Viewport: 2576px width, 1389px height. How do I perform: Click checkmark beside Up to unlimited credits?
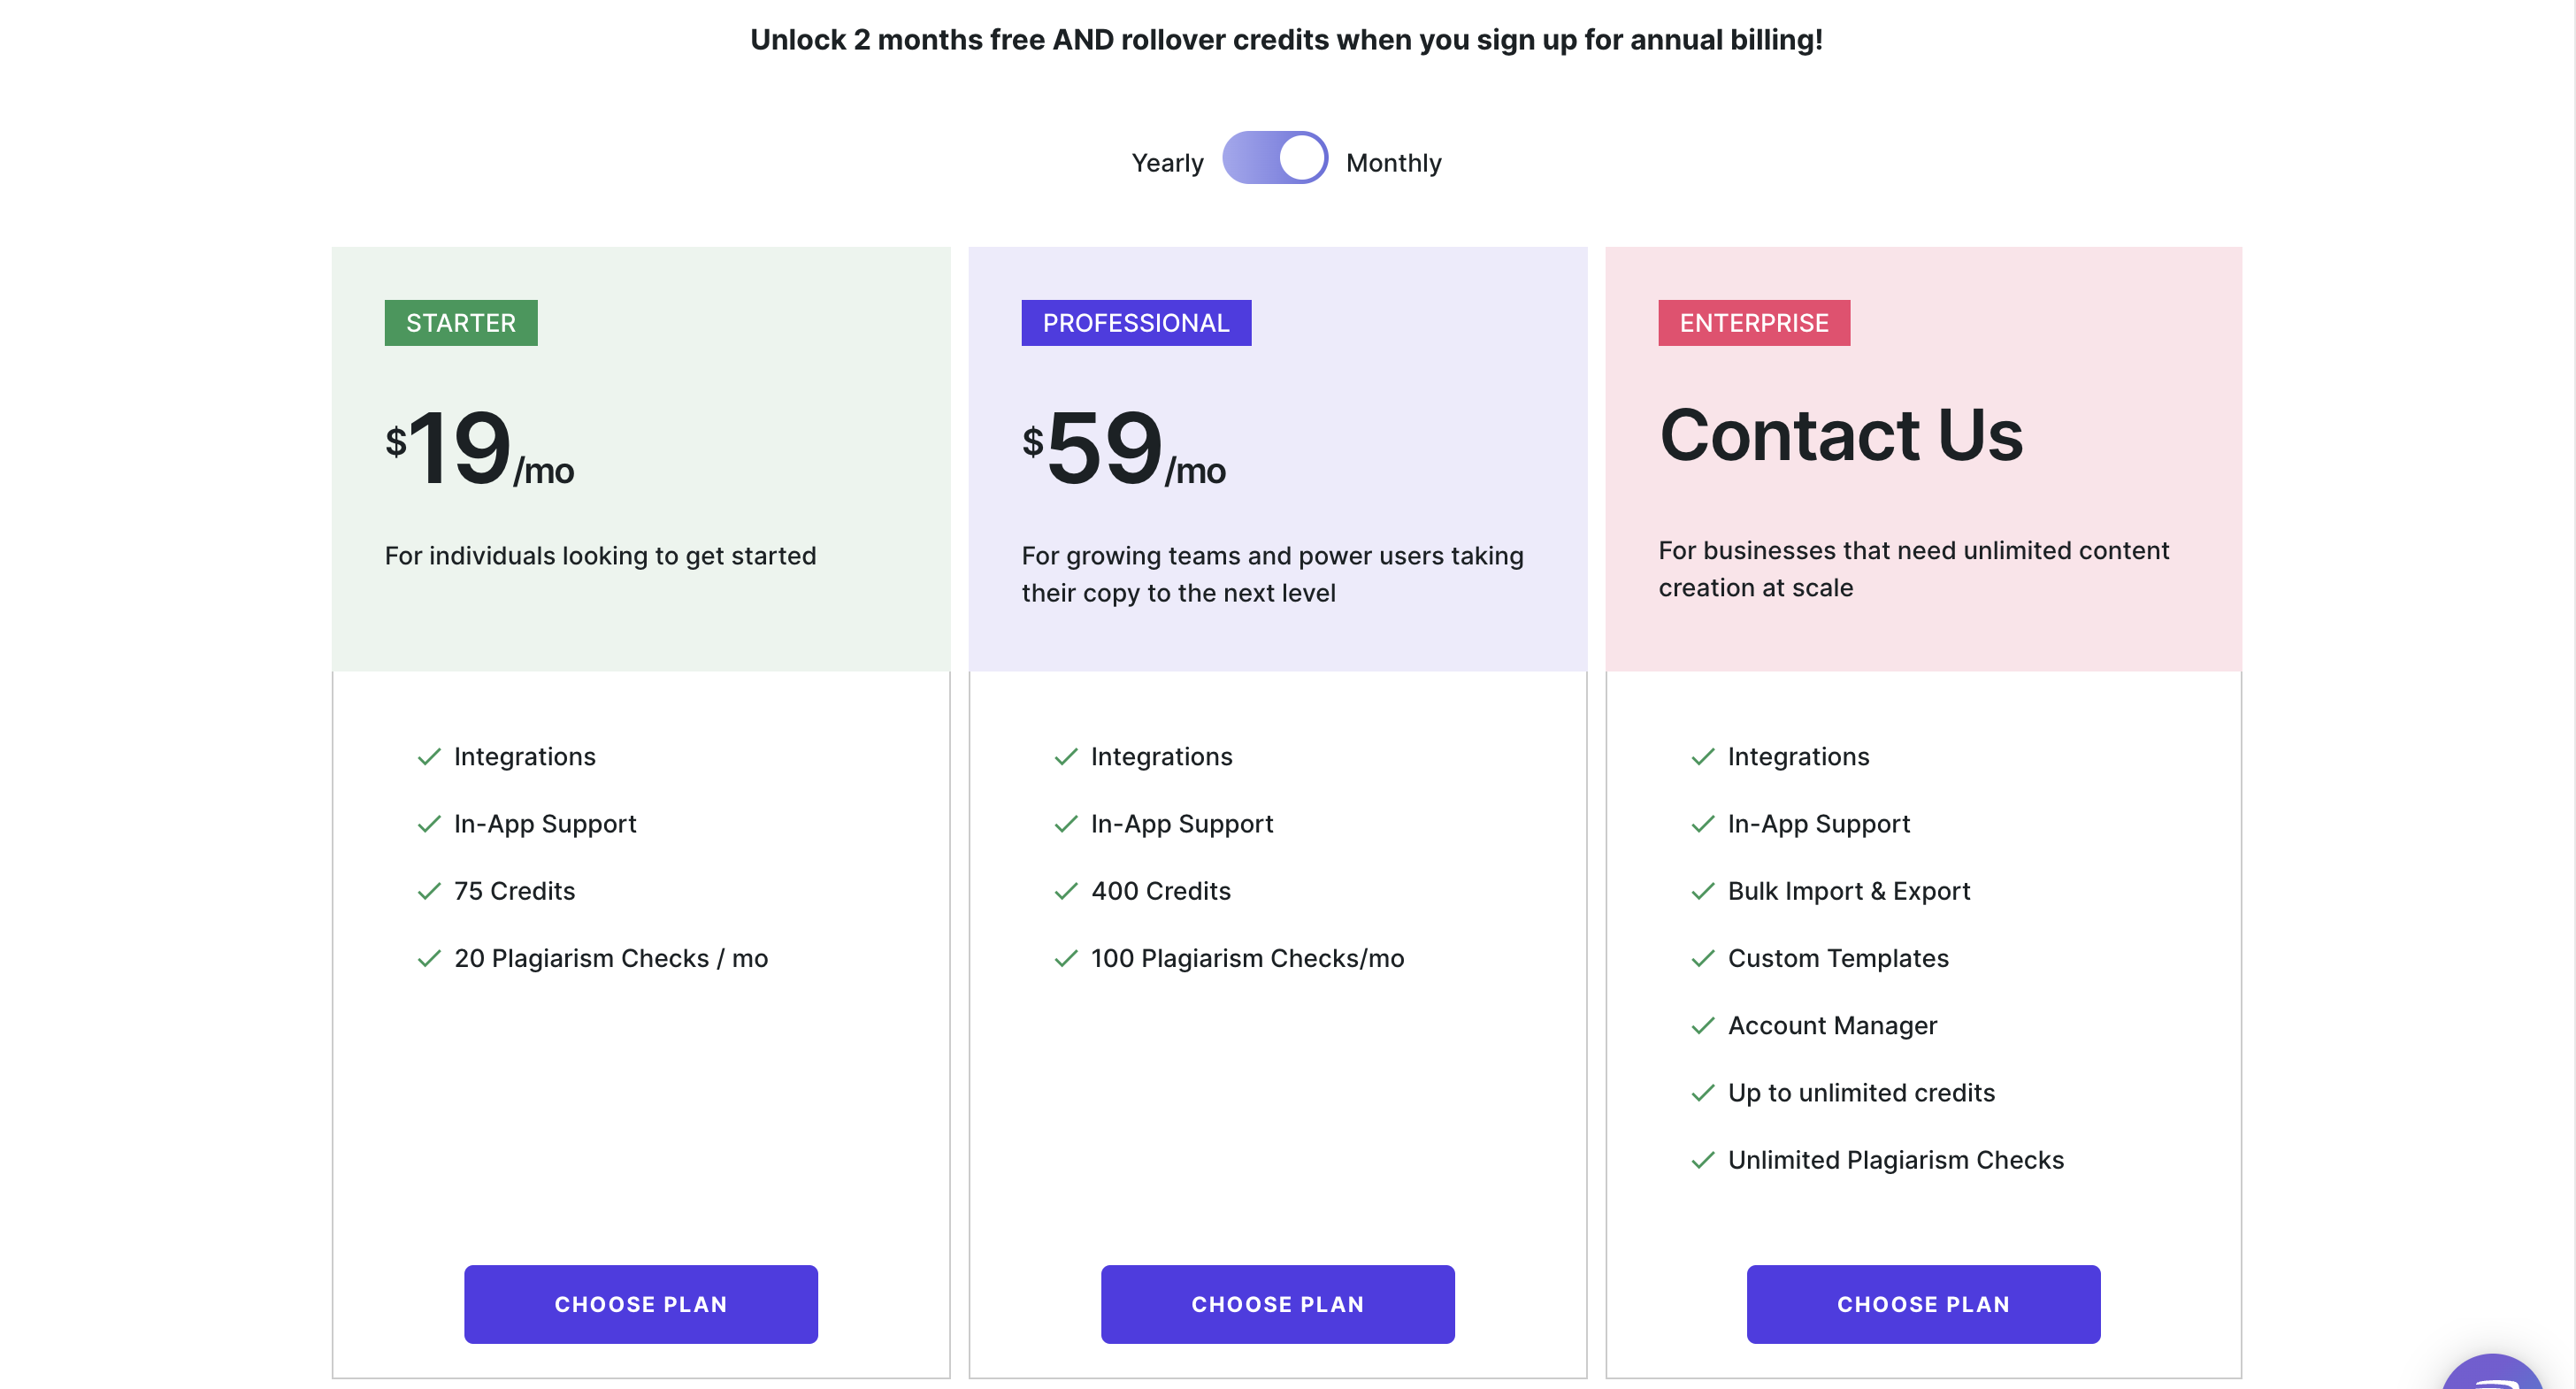(1702, 1093)
